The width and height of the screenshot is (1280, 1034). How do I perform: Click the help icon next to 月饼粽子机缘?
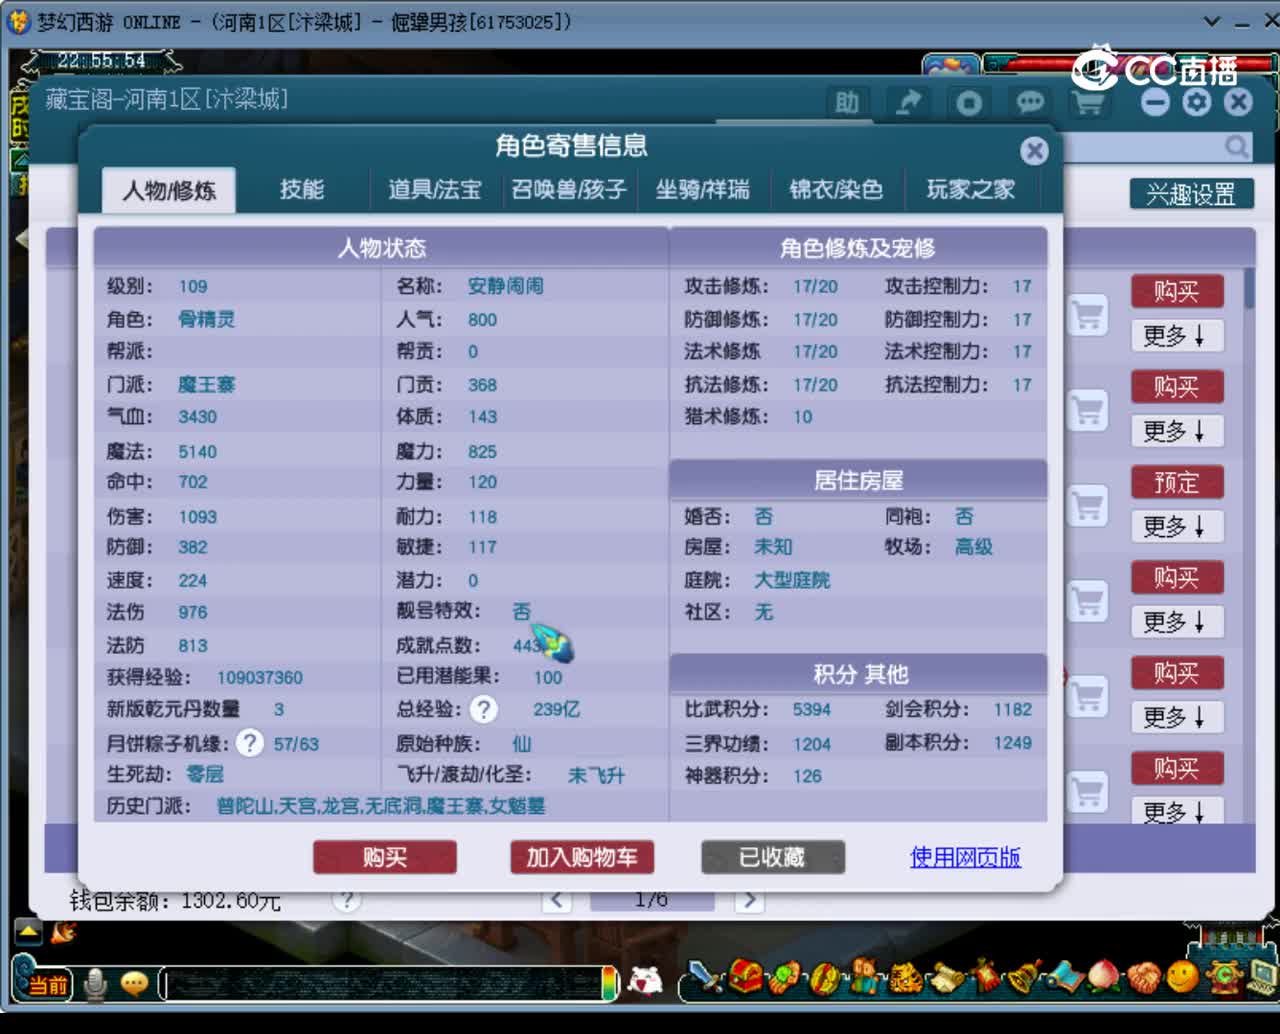250,743
